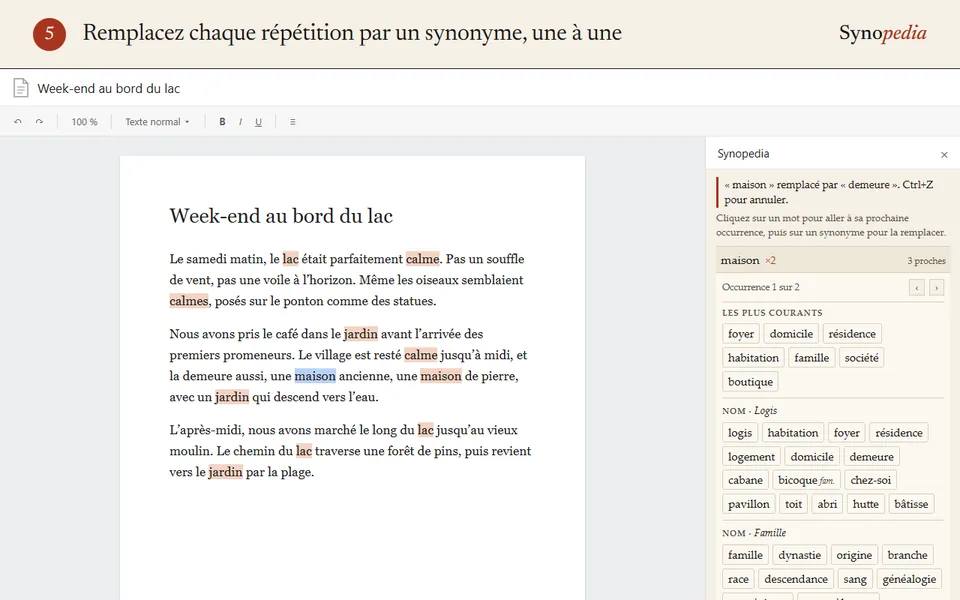This screenshot has height=600, width=960.
Task: Click the Synopedia logo at top right
Action: point(882,33)
